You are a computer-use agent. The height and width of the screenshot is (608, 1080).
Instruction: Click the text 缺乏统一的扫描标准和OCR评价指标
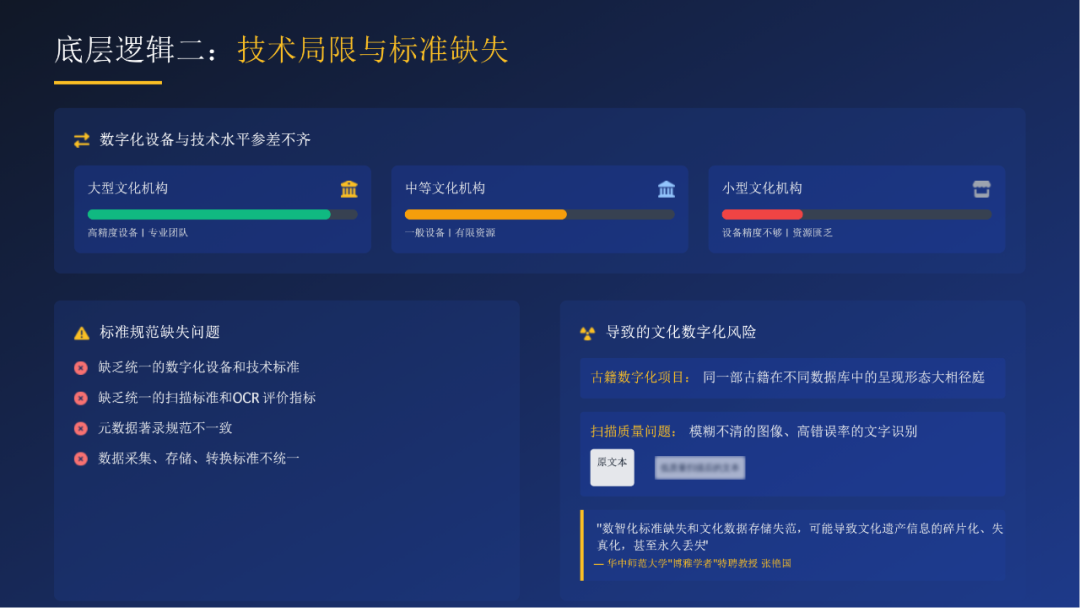coord(207,397)
